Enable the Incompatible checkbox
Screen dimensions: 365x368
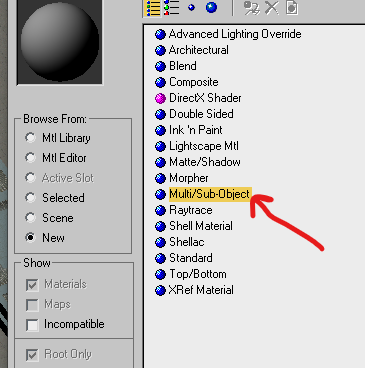point(32,325)
